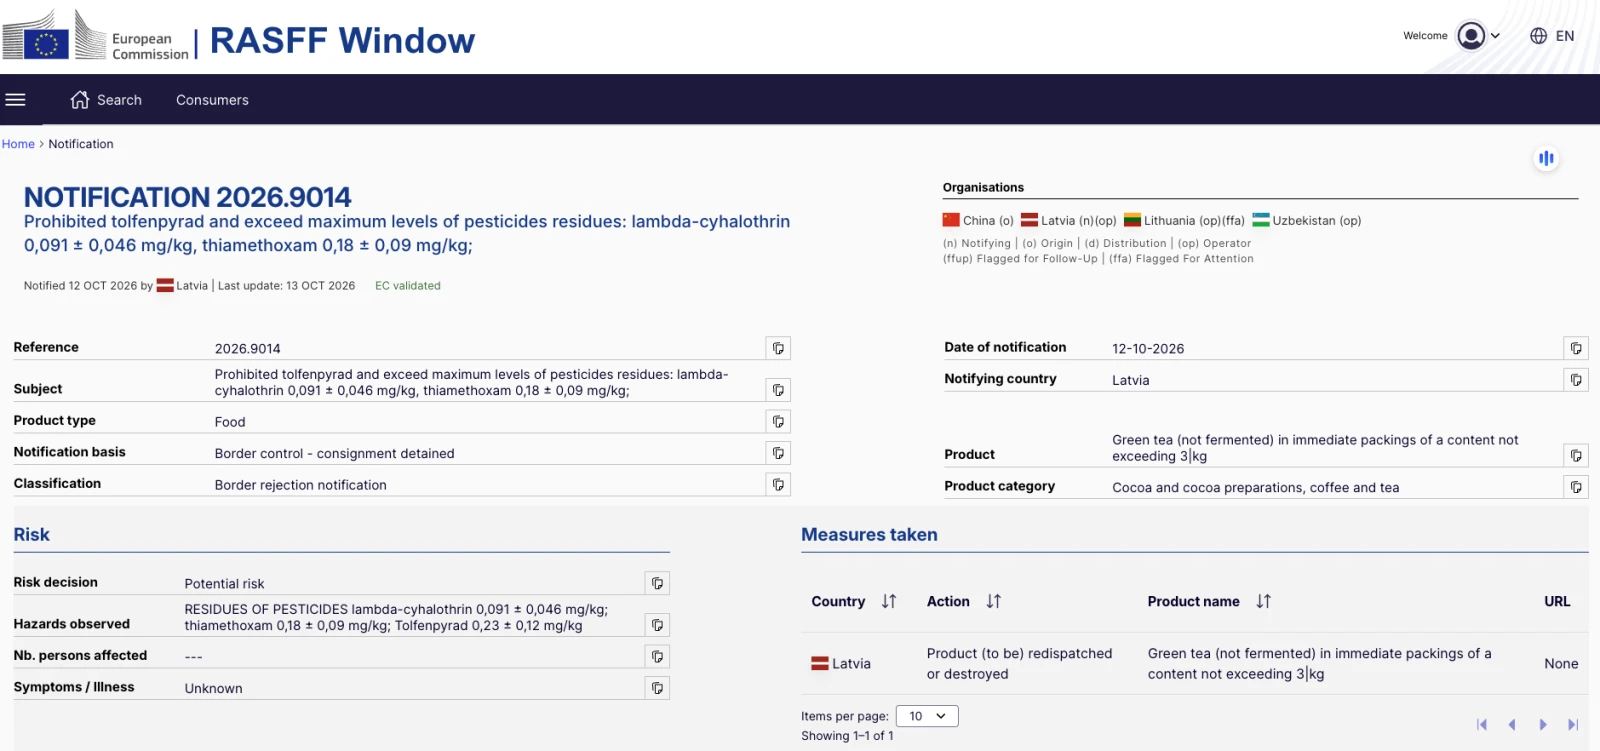The height and width of the screenshot is (751, 1600).
Task: Sort measures table by Product name
Action: [1264, 601]
